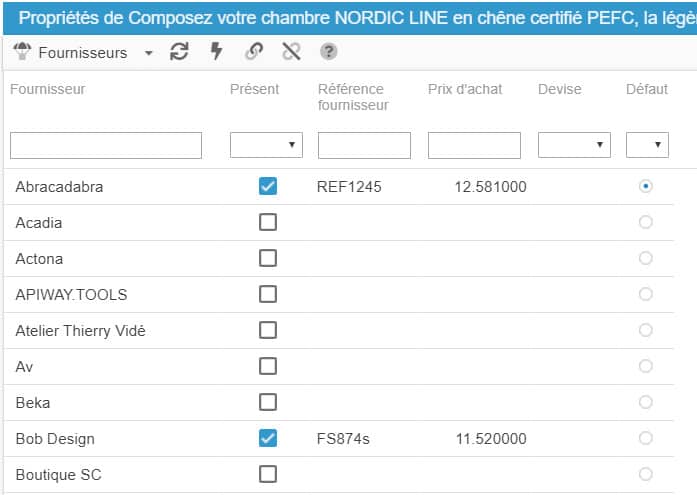Sort by the Prix d'achat column header
This screenshot has height=495, width=697.
[465, 89]
